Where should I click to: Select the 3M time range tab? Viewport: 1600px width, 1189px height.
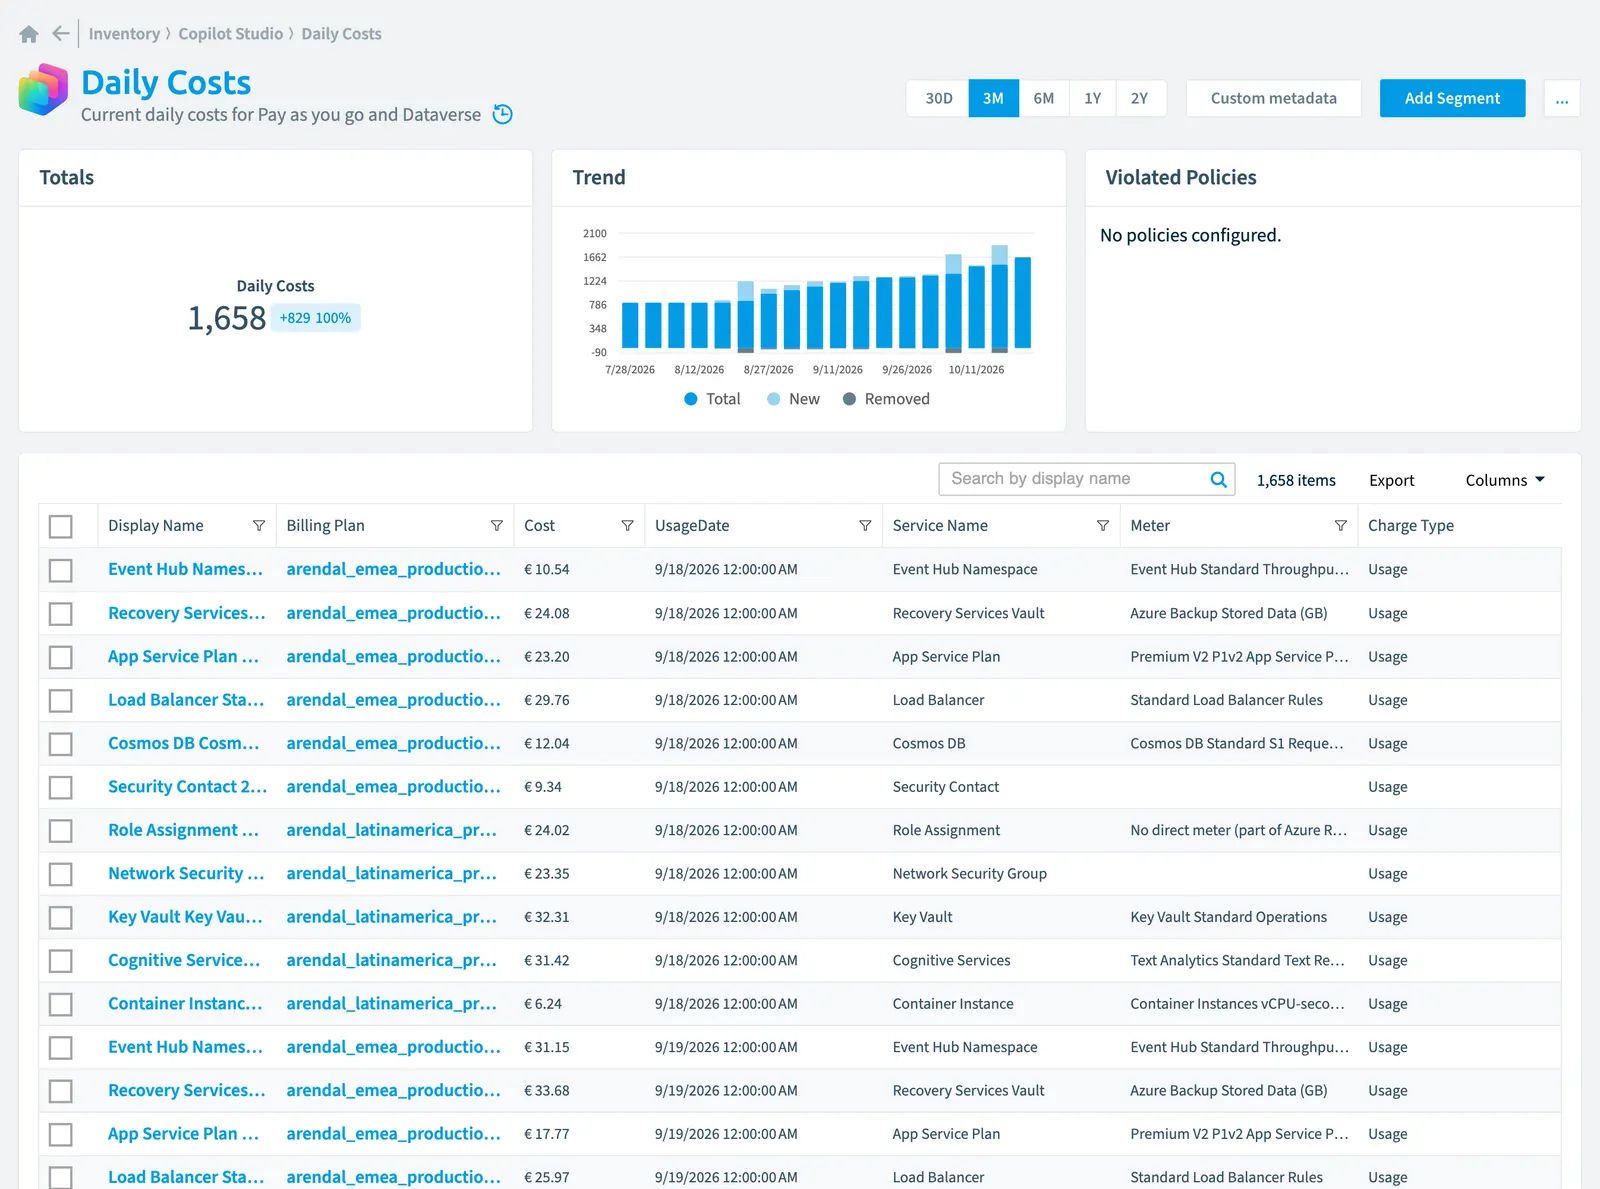(x=993, y=98)
